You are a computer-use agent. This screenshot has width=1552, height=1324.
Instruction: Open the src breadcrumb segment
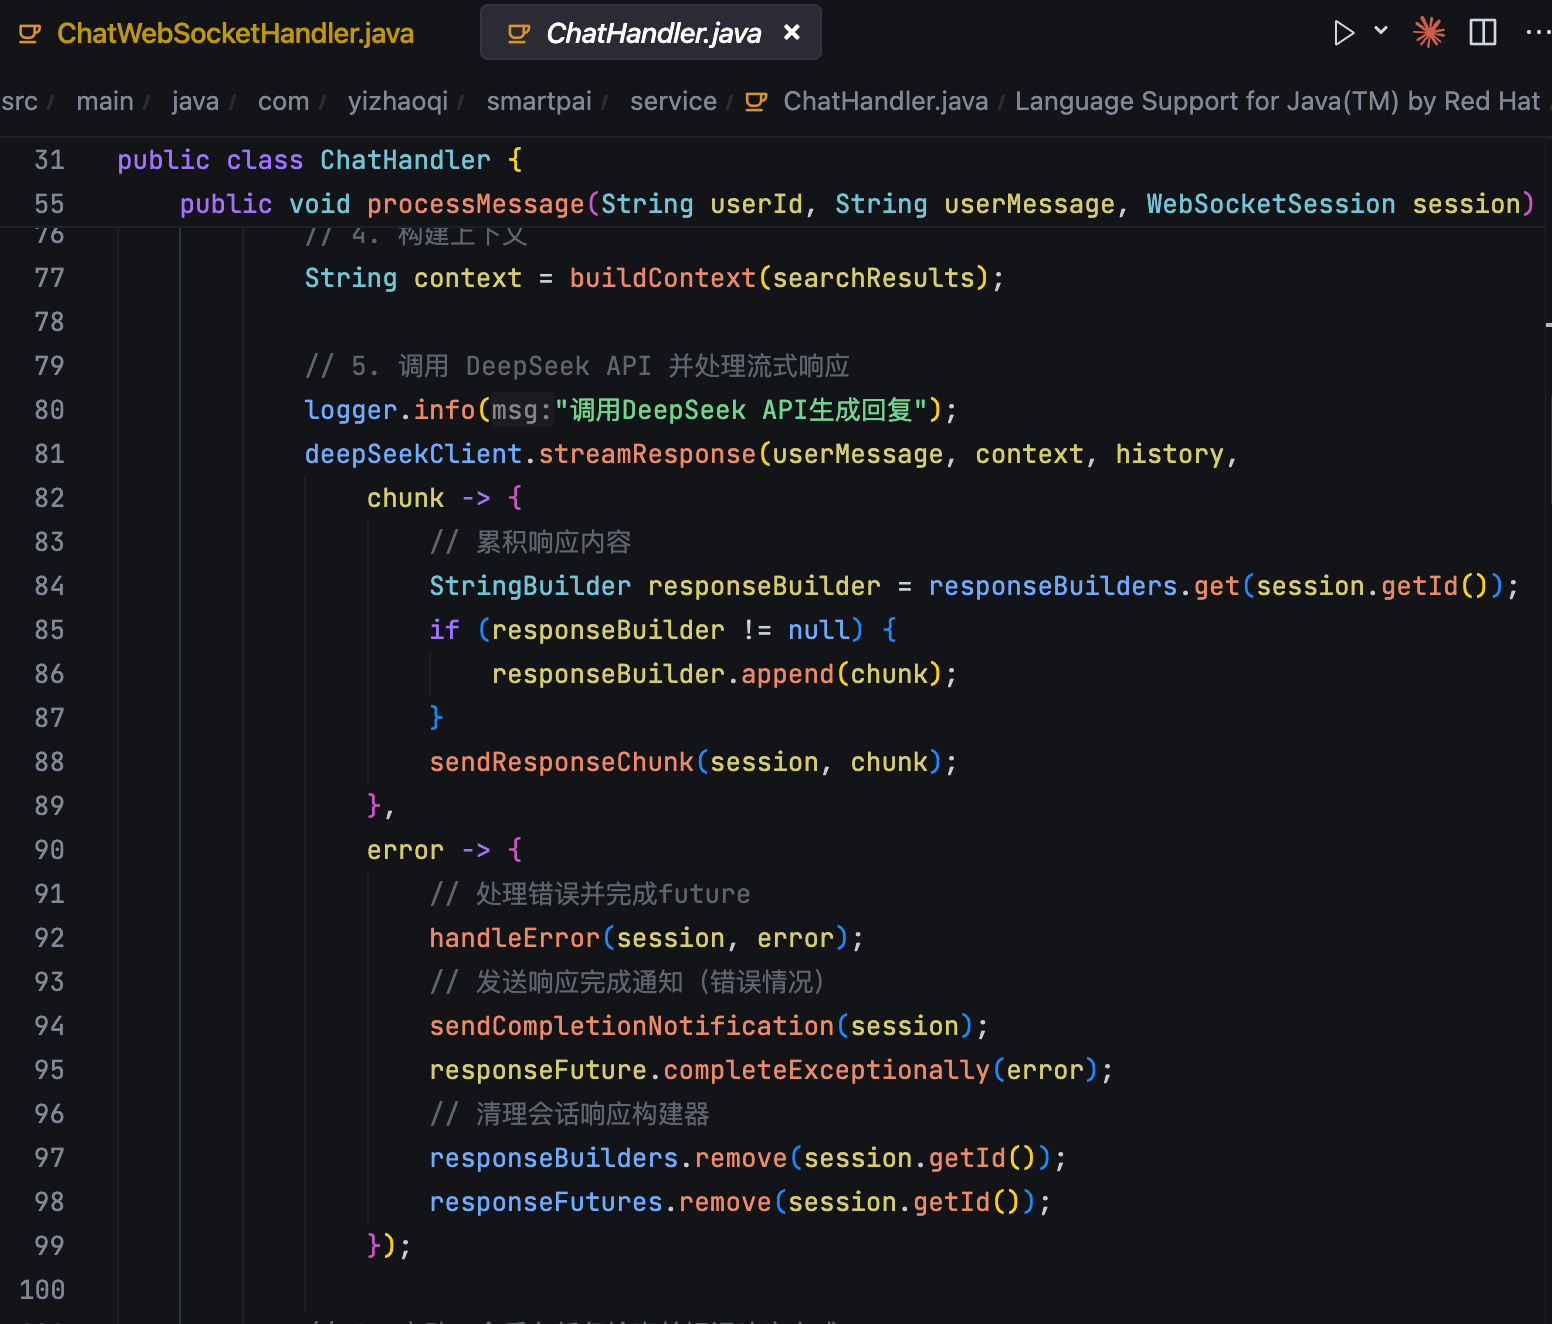(x=19, y=101)
